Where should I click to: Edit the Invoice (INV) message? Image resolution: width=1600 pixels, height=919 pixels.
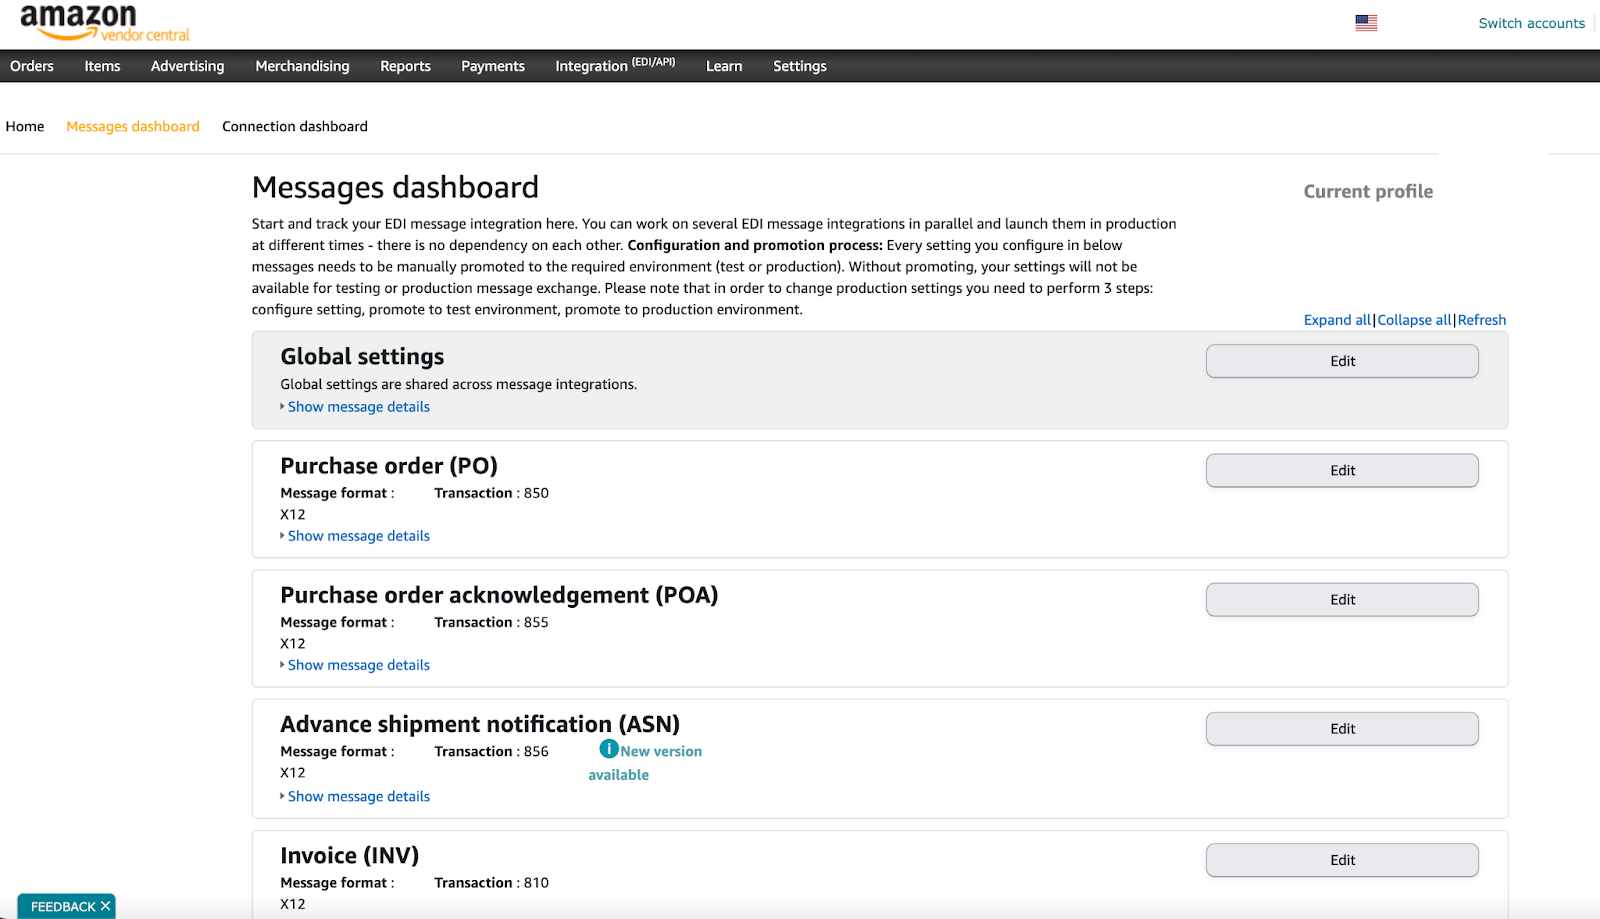[x=1341, y=860]
